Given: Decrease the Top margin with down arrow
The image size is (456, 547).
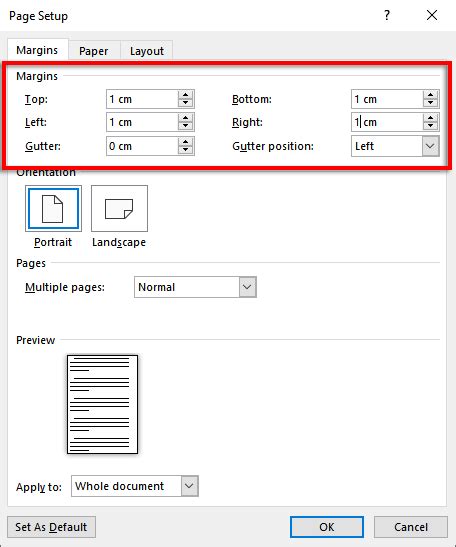Looking at the screenshot, I should pyautogui.click(x=186, y=103).
